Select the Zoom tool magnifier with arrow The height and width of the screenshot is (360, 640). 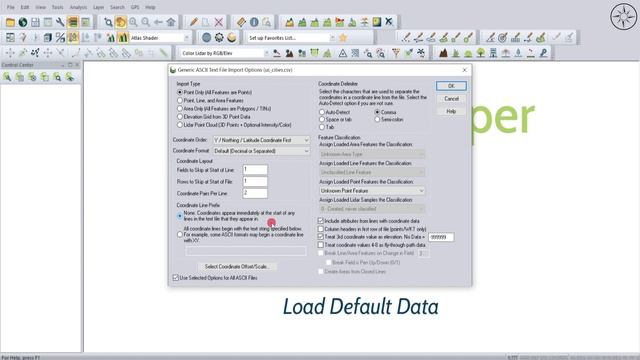(x=108, y=22)
